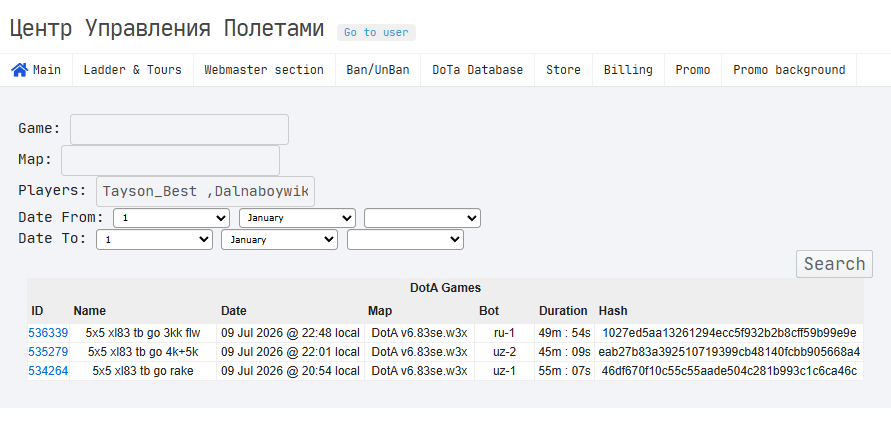The width and height of the screenshot is (891, 448).
Task: Open the Date From day dropdown
Action: pos(171,218)
